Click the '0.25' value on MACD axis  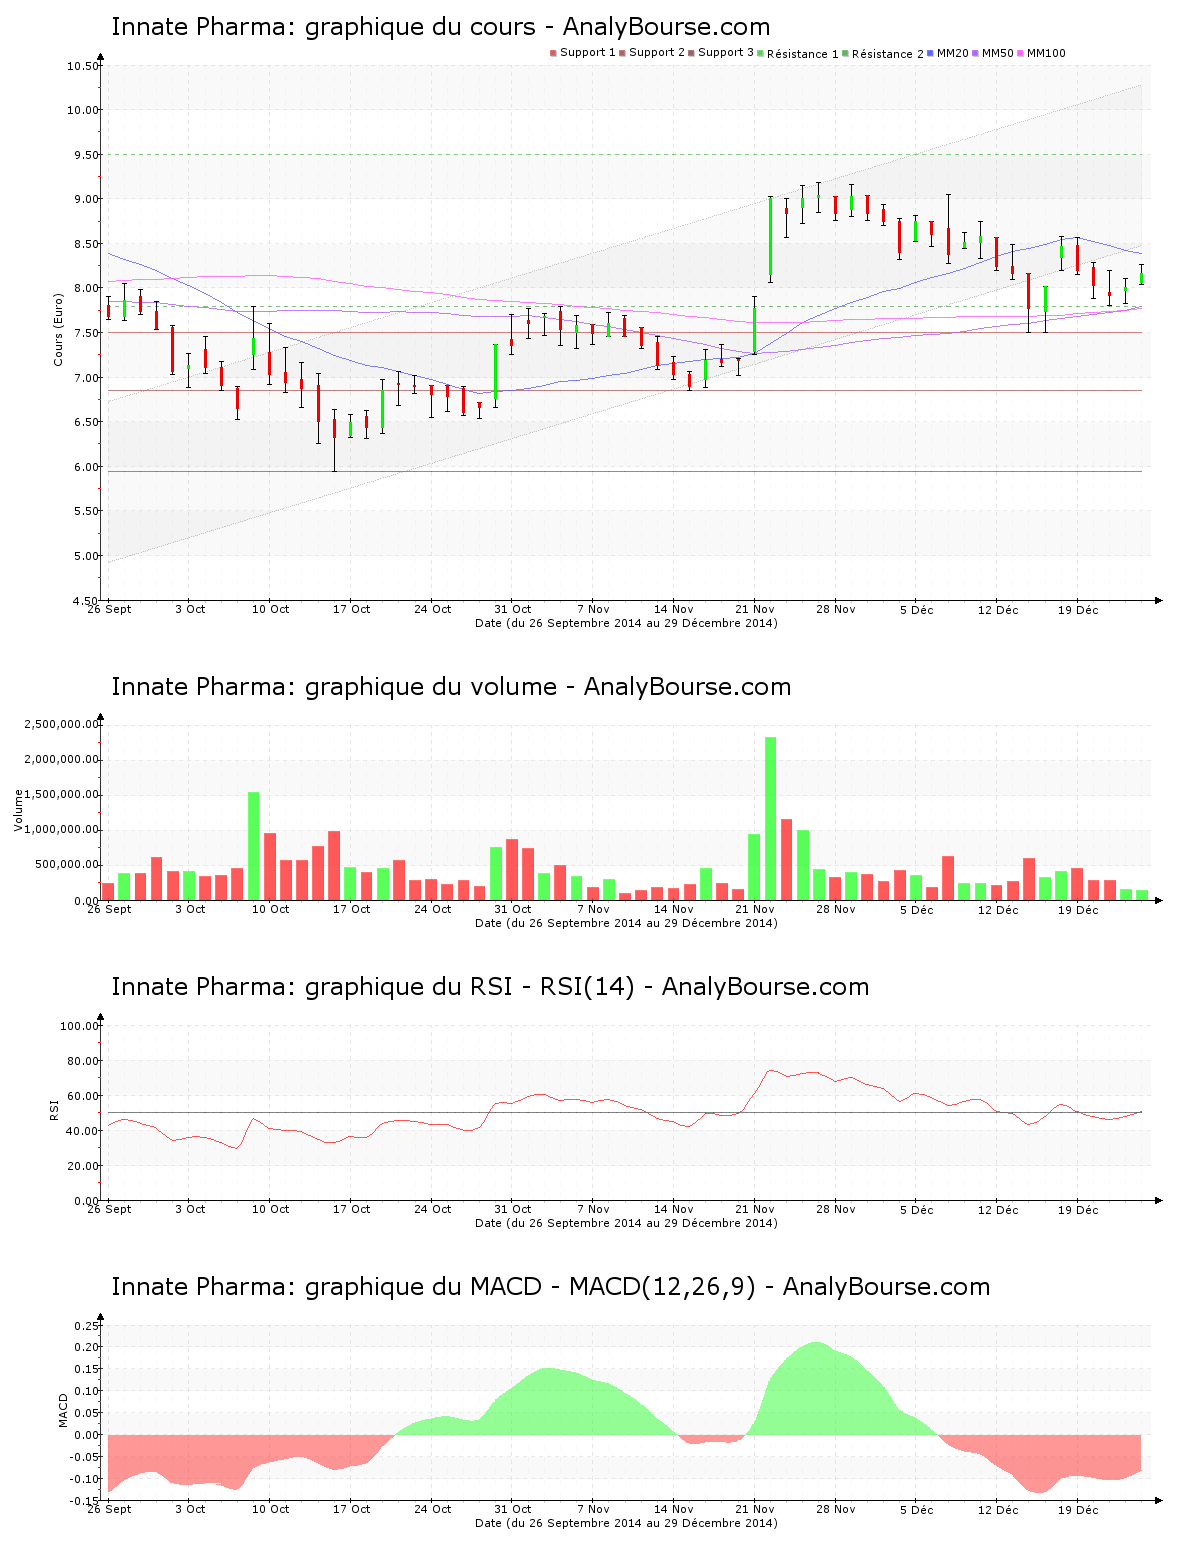tap(88, 1326)
